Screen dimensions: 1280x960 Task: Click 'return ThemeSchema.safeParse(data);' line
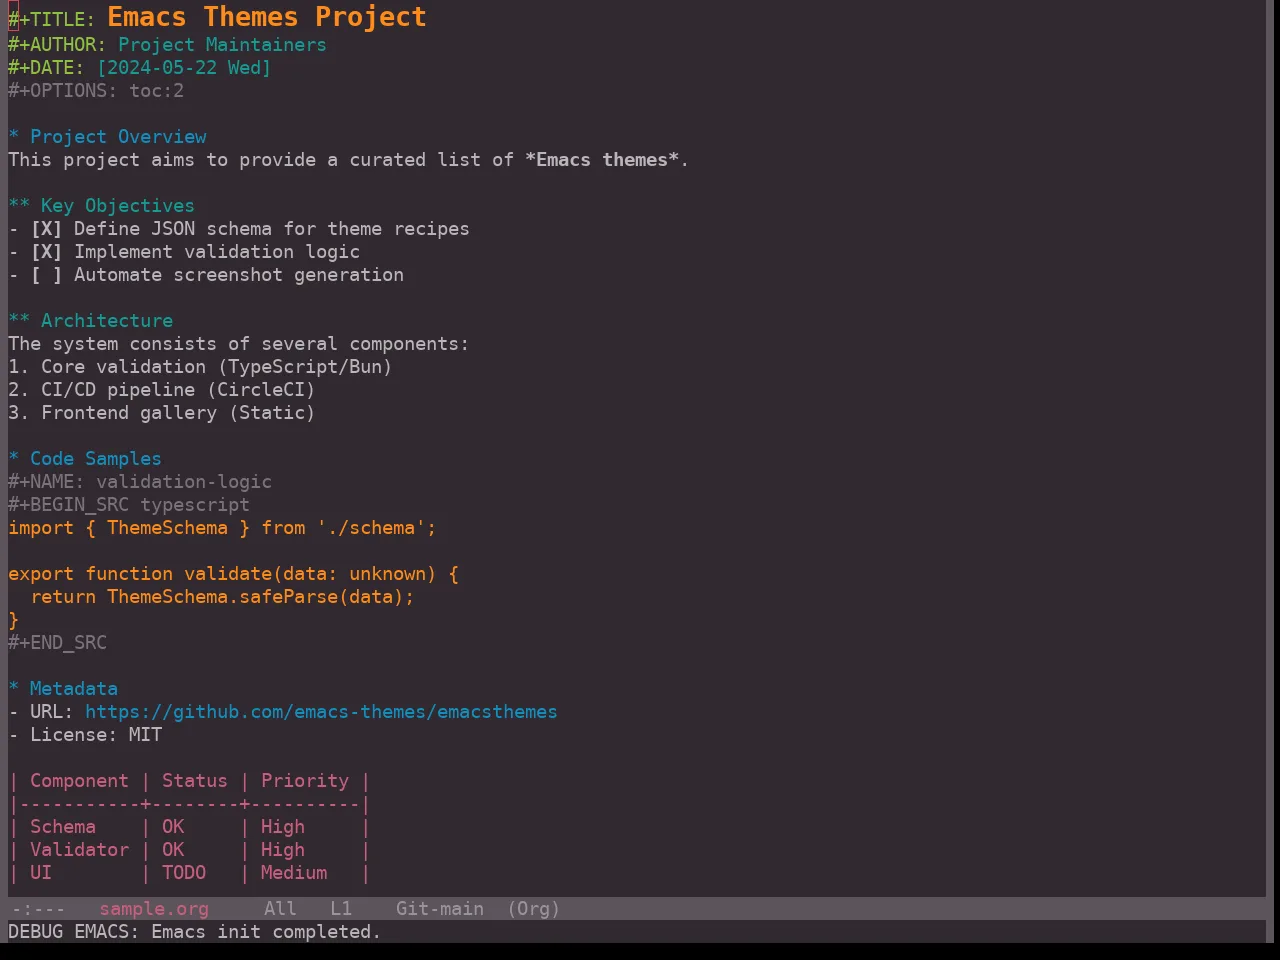222,597
